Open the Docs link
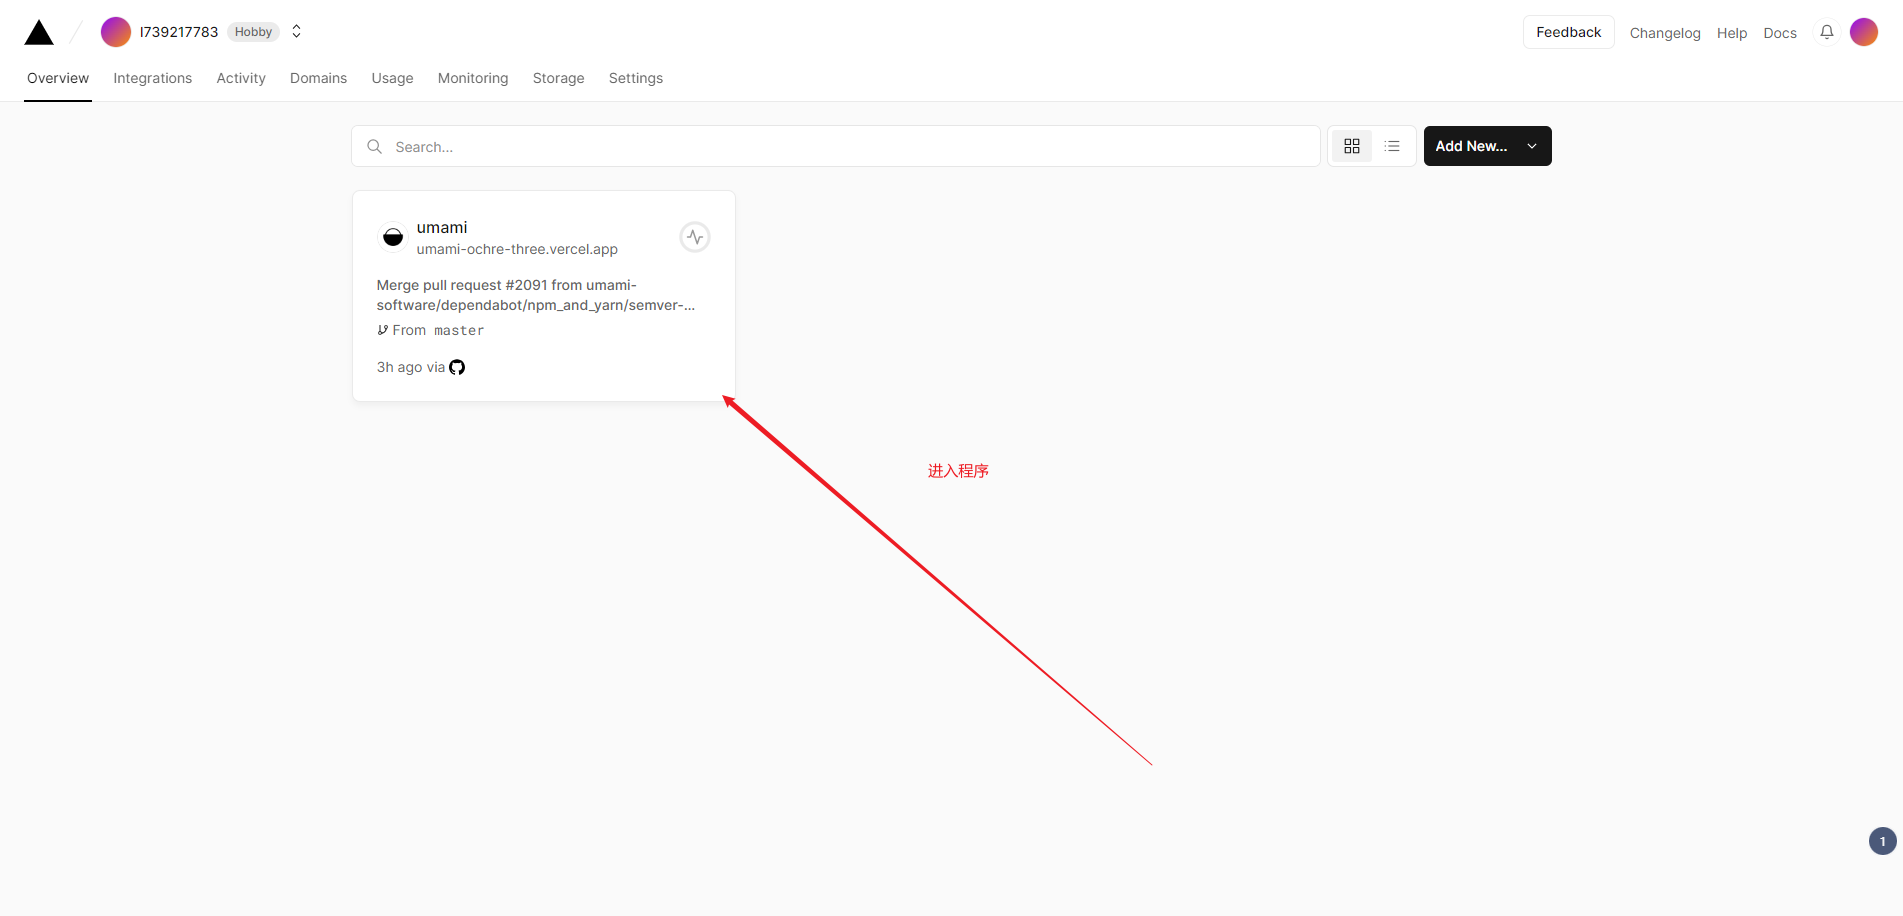Viewport: 1903px width, 916px height. coord(1780,33)
